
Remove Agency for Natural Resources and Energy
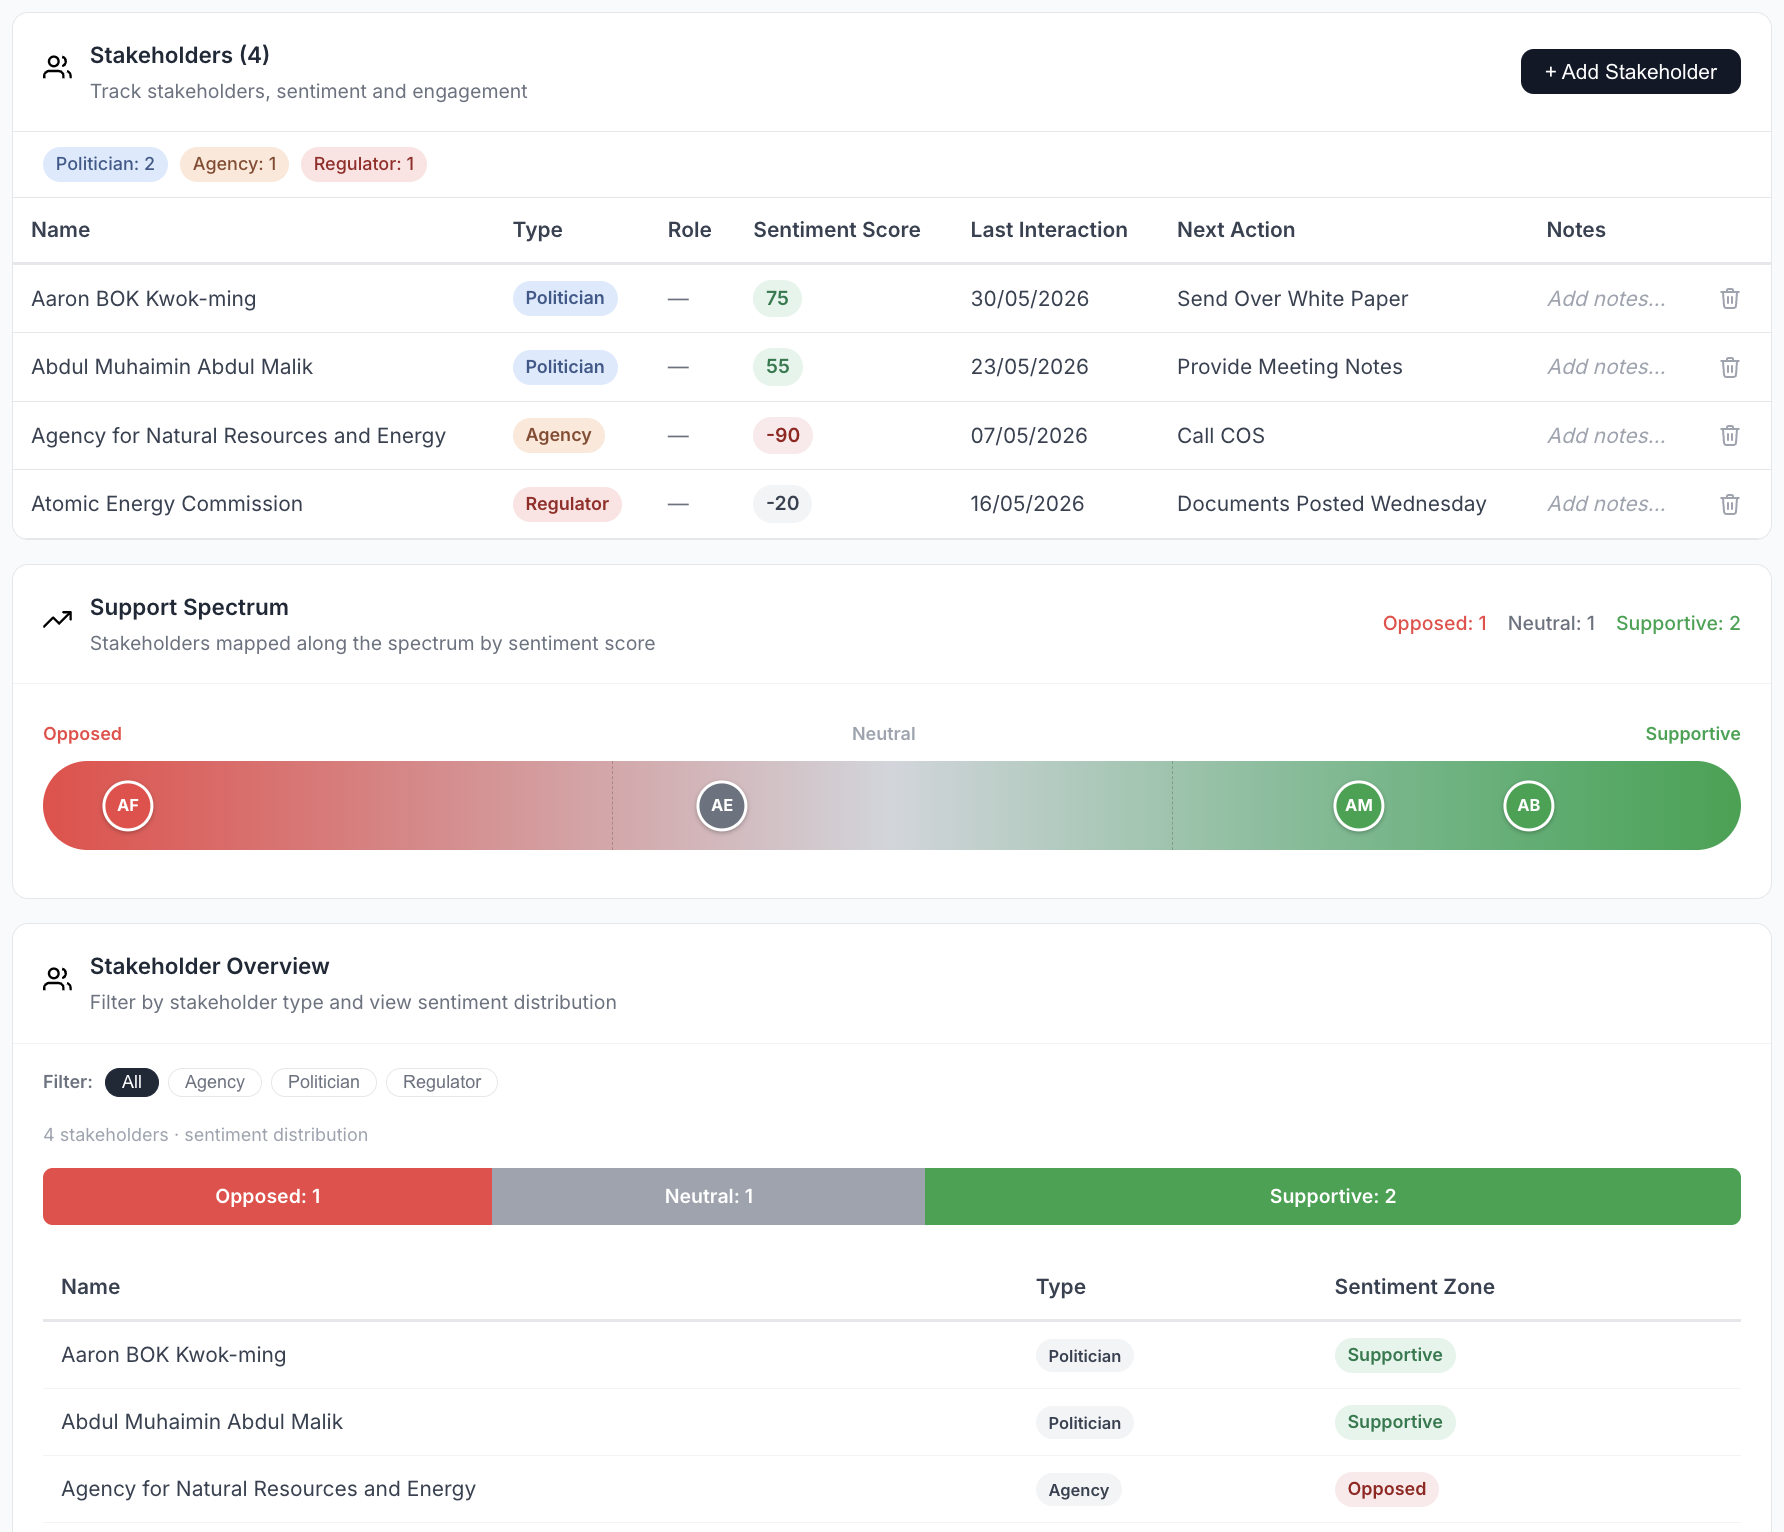(1730, 435)
